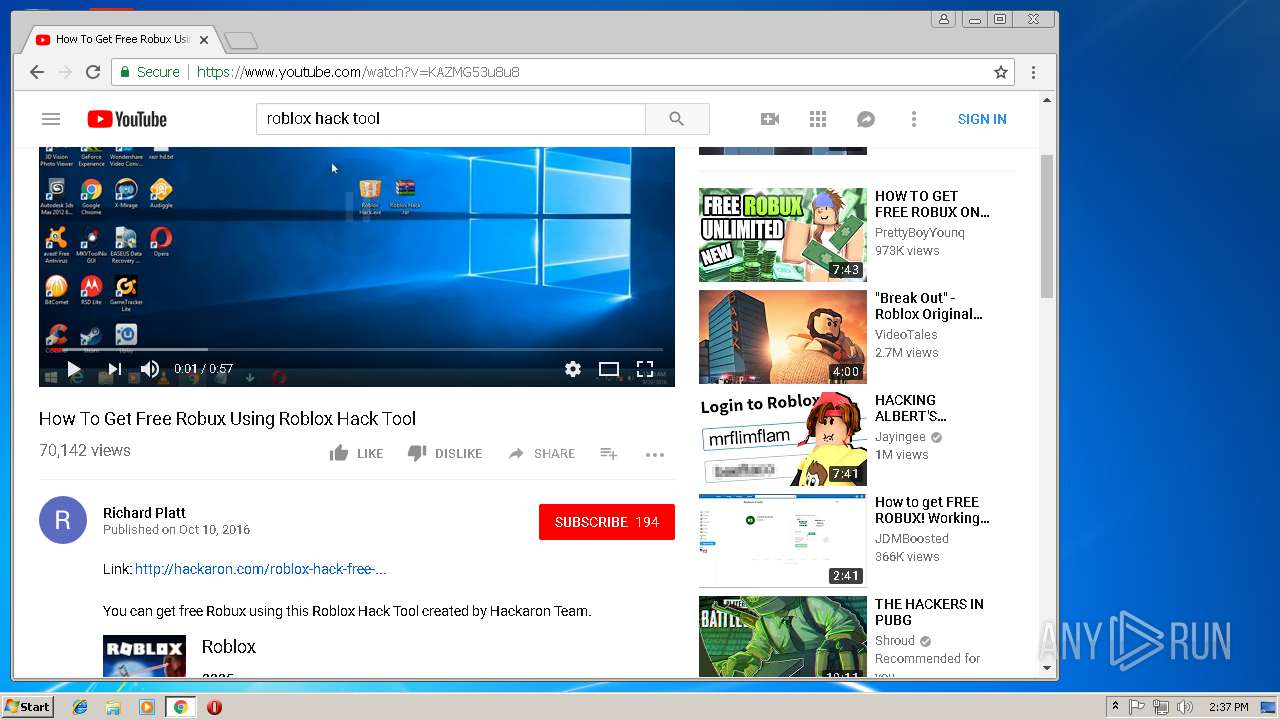Go back in Chrome
This screenshot has height=720, width=1280.
pos(37,72)
